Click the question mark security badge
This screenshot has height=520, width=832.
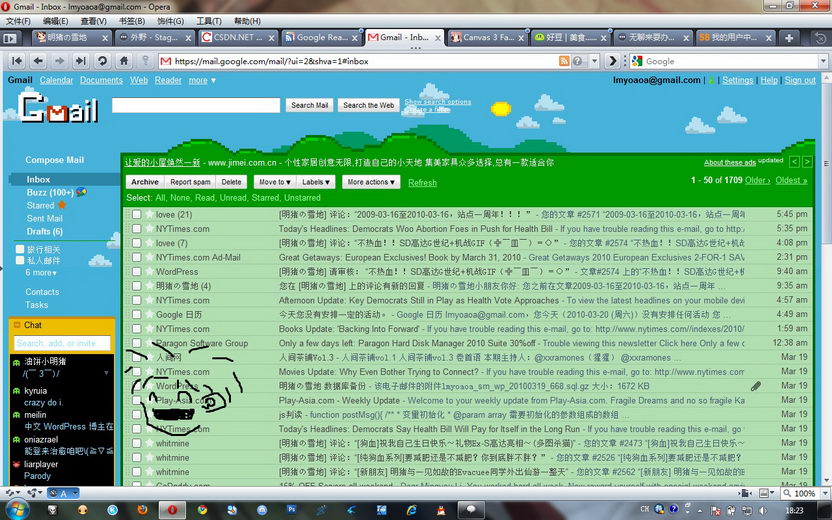tap(577, 61)
